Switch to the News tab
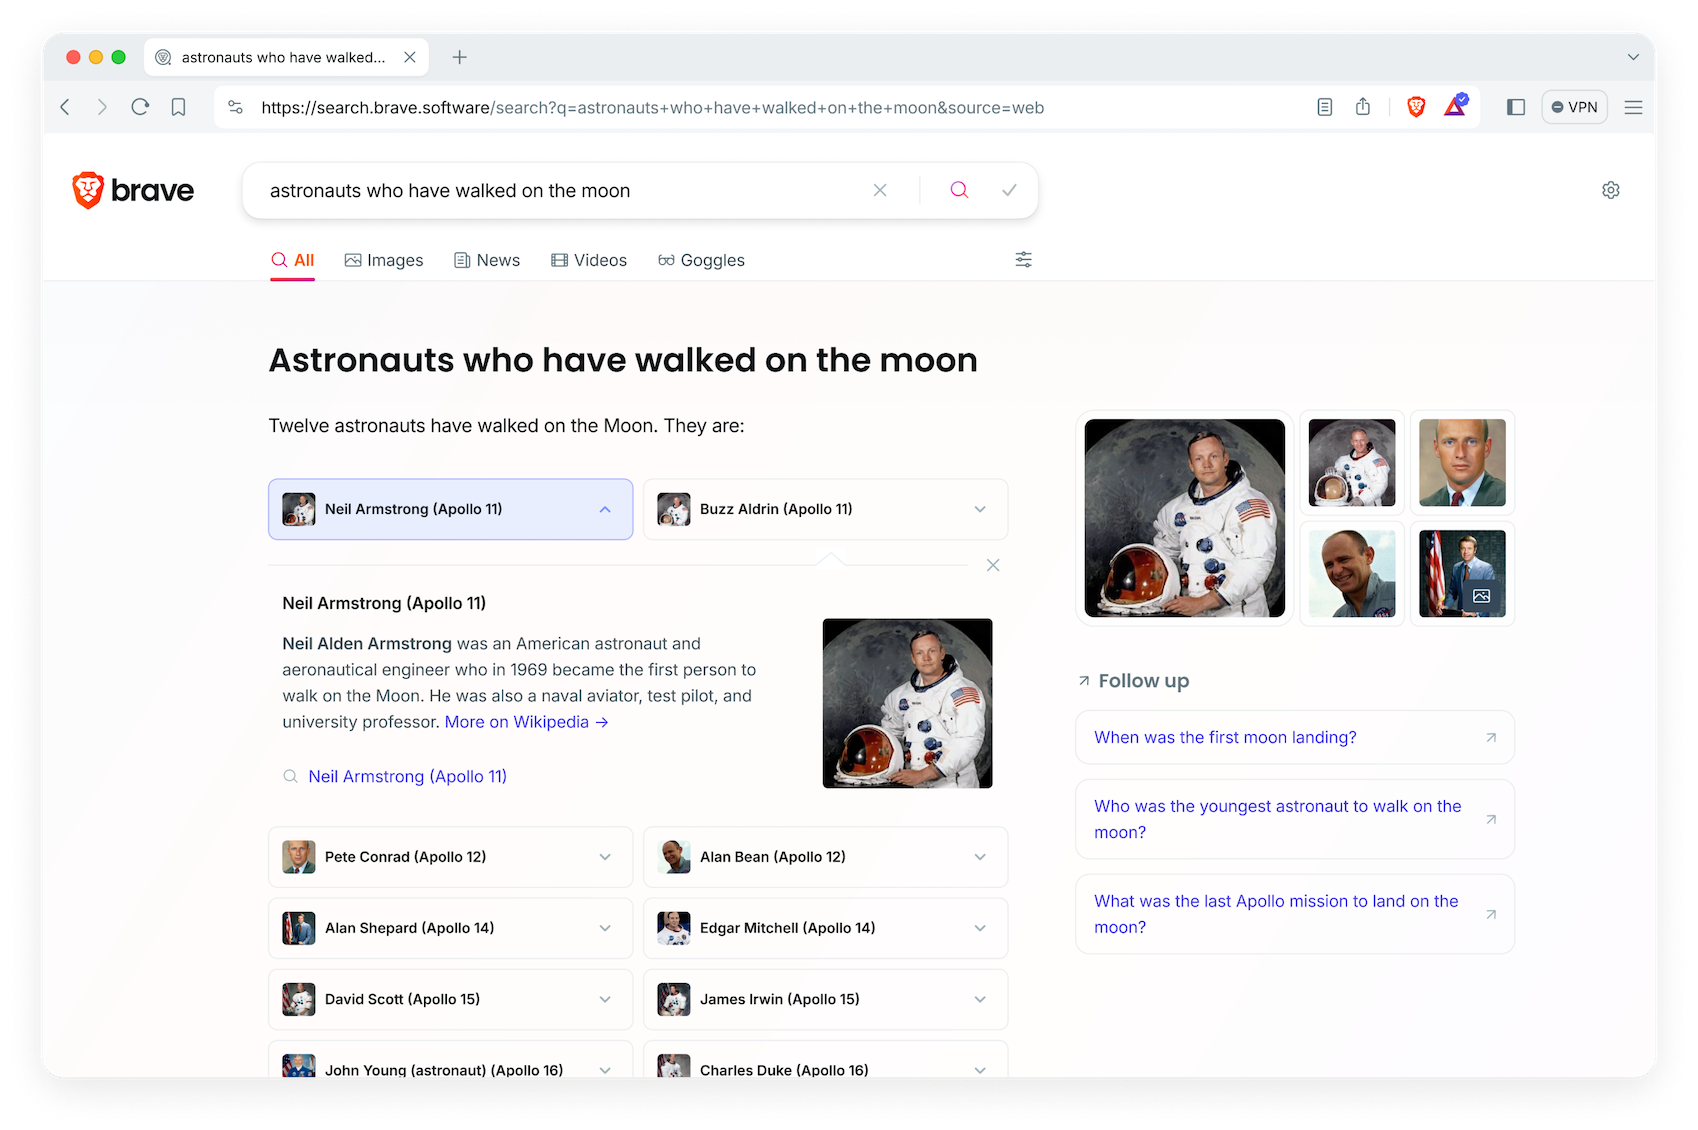 coord(487,260)
